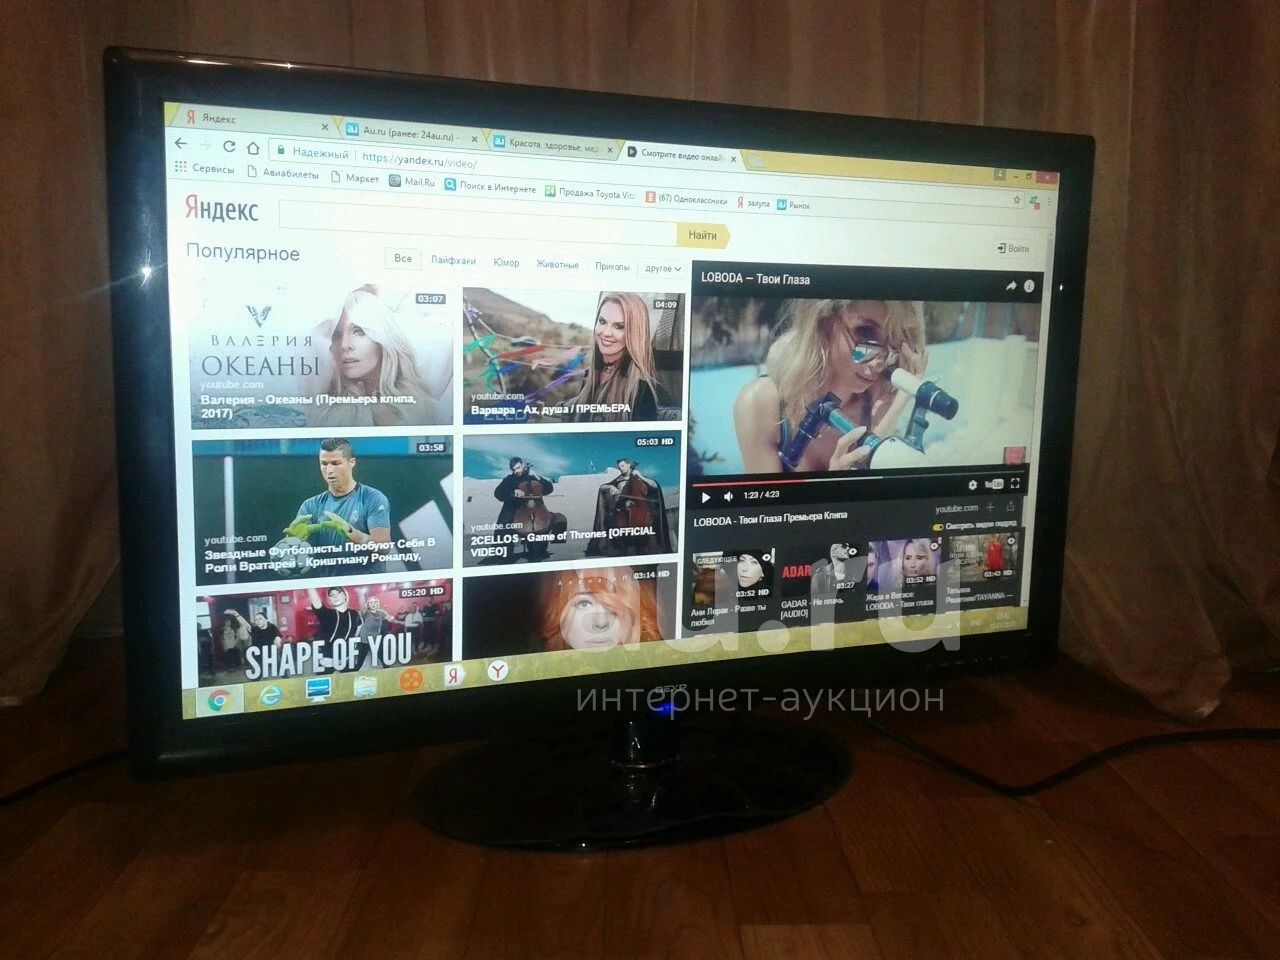
Task: Open the 'Shape of You' video thumbnail
Action: point(324,634)
